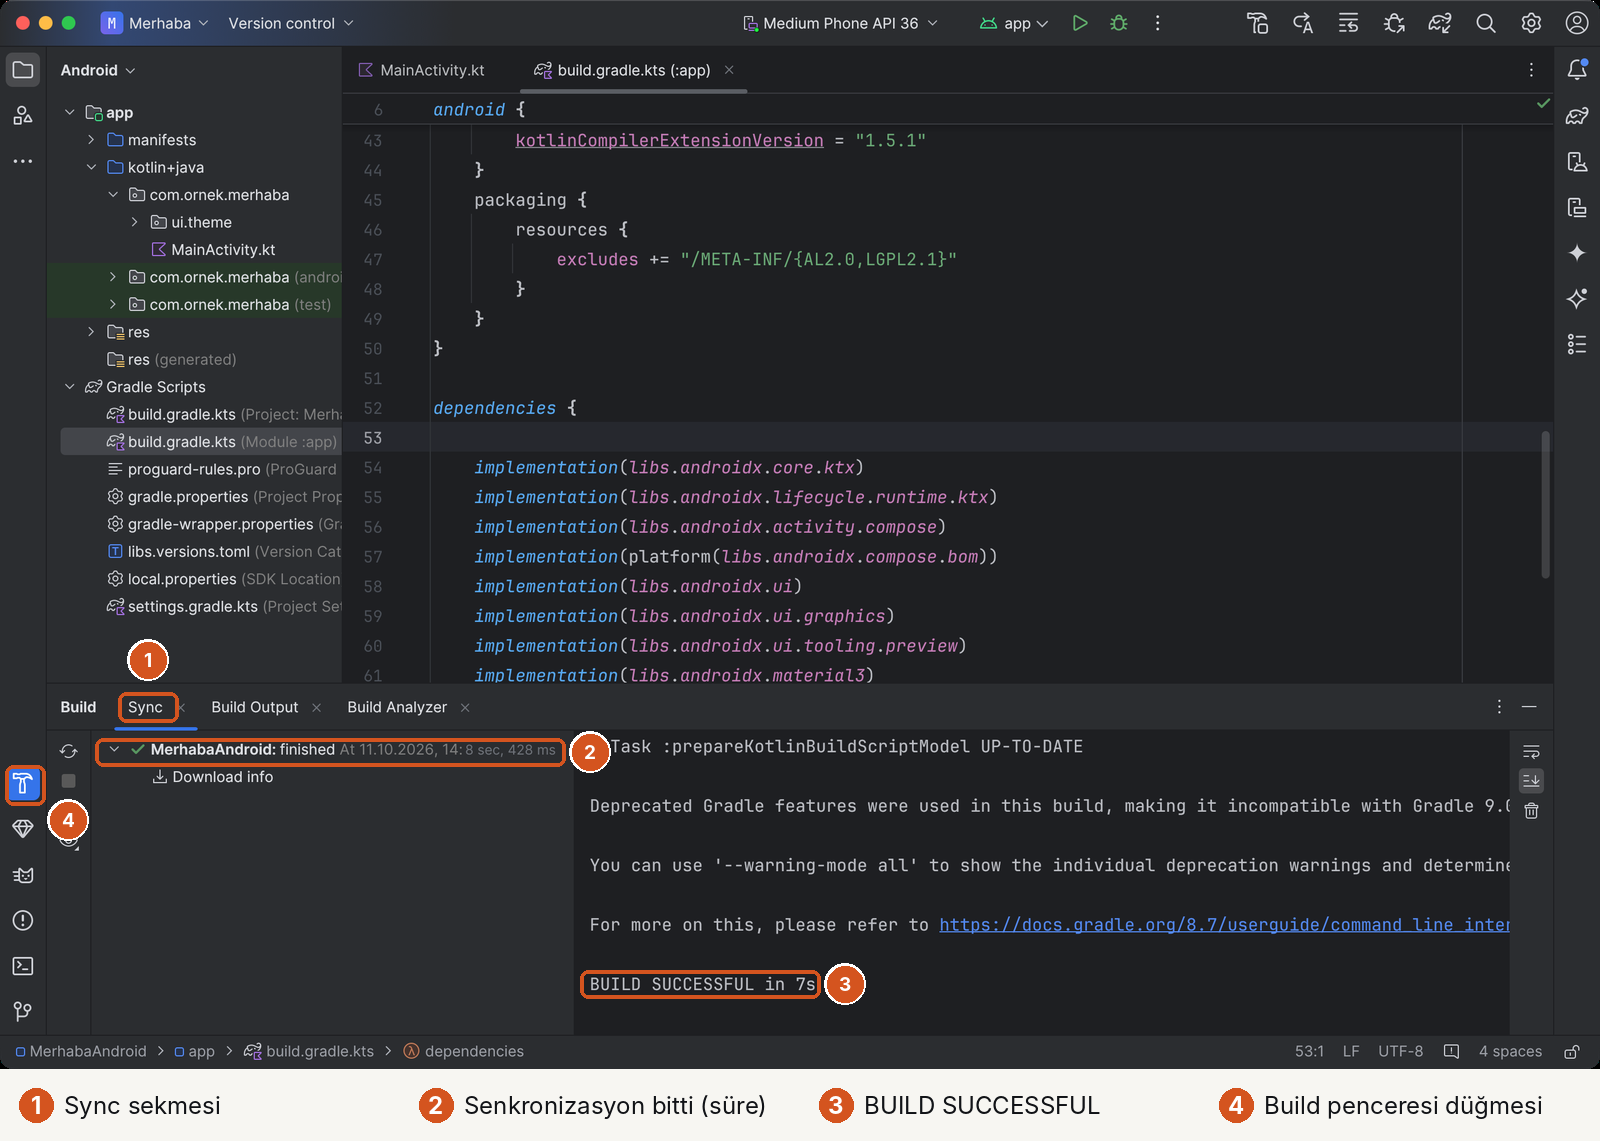Run the app with the green play icon
This screenshot has width=1600, height=1141.
[1079, 23]
